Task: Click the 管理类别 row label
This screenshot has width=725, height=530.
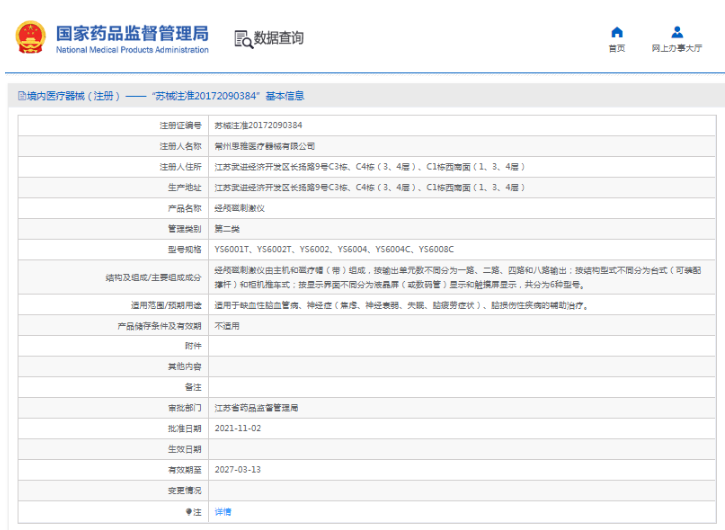Action: (x=184, y=228)
